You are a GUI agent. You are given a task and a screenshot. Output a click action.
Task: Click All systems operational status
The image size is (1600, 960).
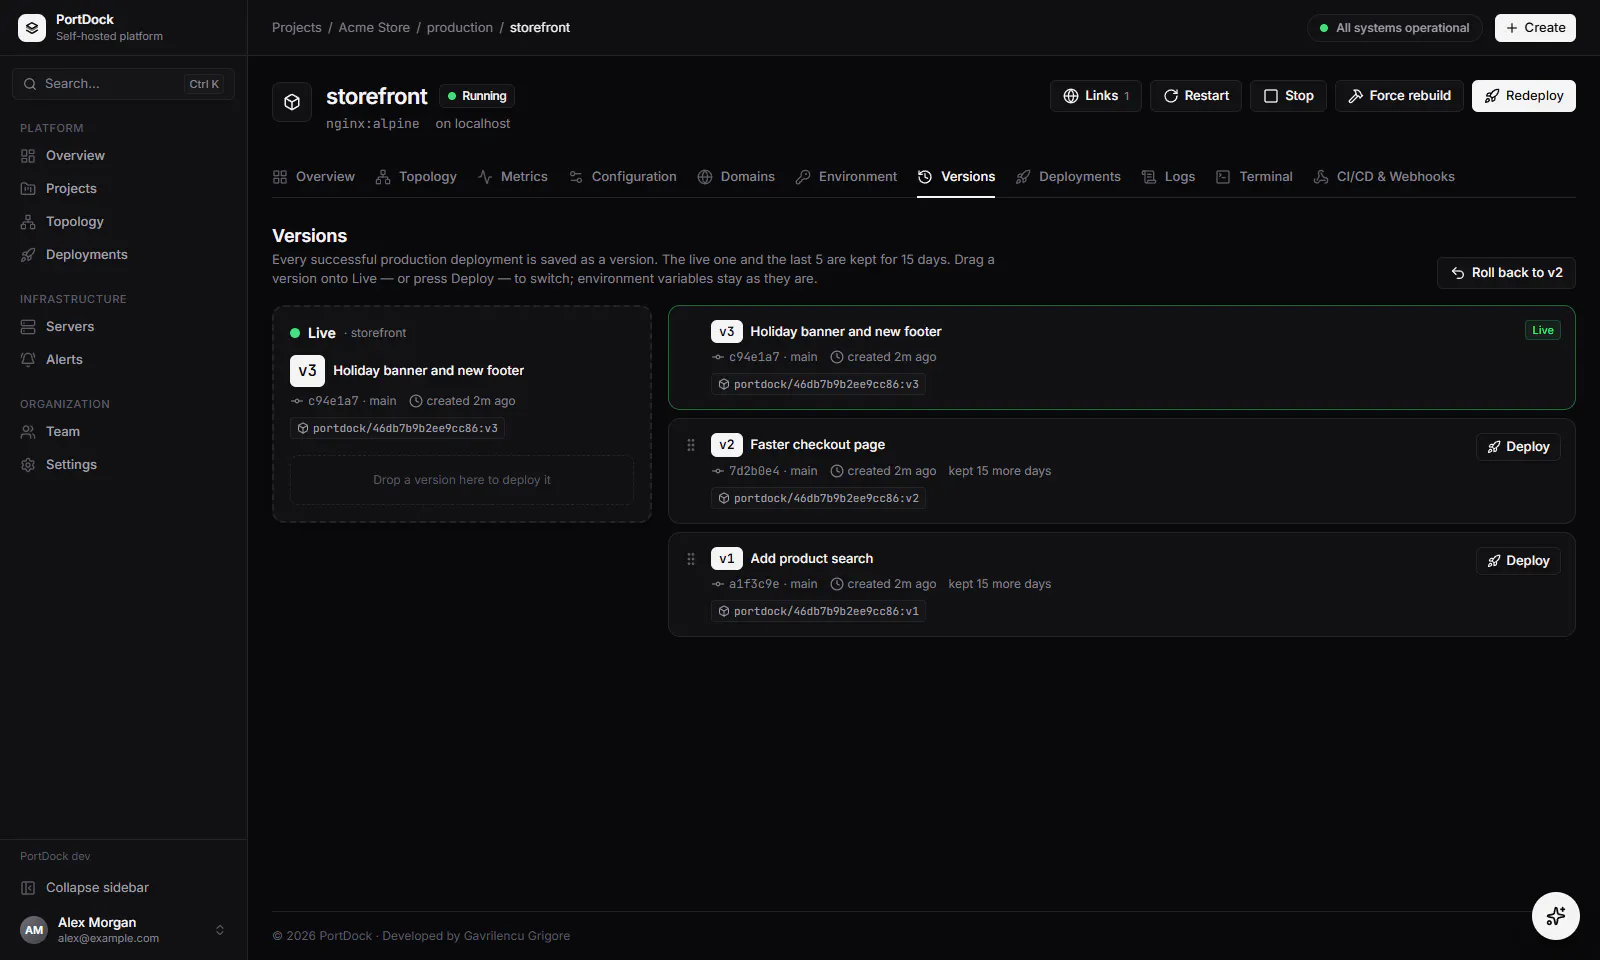(x=1395, y=28)
